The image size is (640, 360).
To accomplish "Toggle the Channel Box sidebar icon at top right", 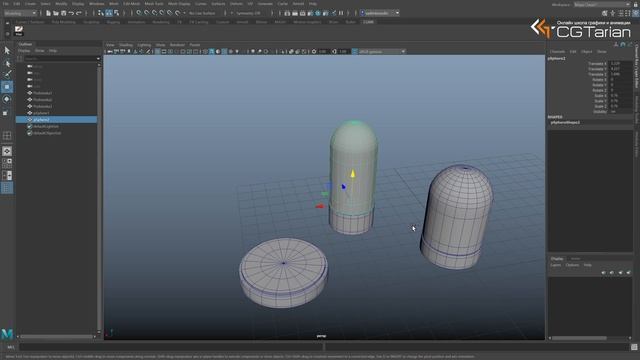I will pyautogui.click(x=636, y=13).
